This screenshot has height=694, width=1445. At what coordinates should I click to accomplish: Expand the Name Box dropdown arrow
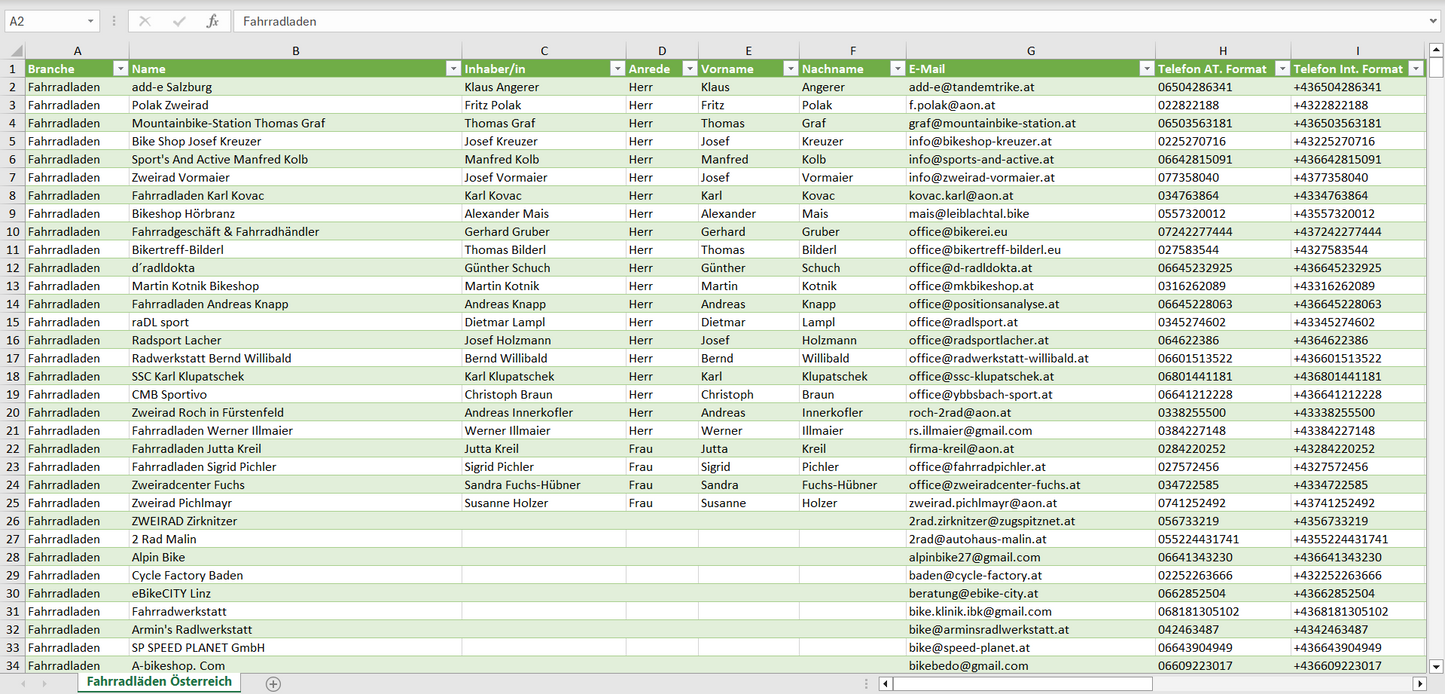click(90, 21)
